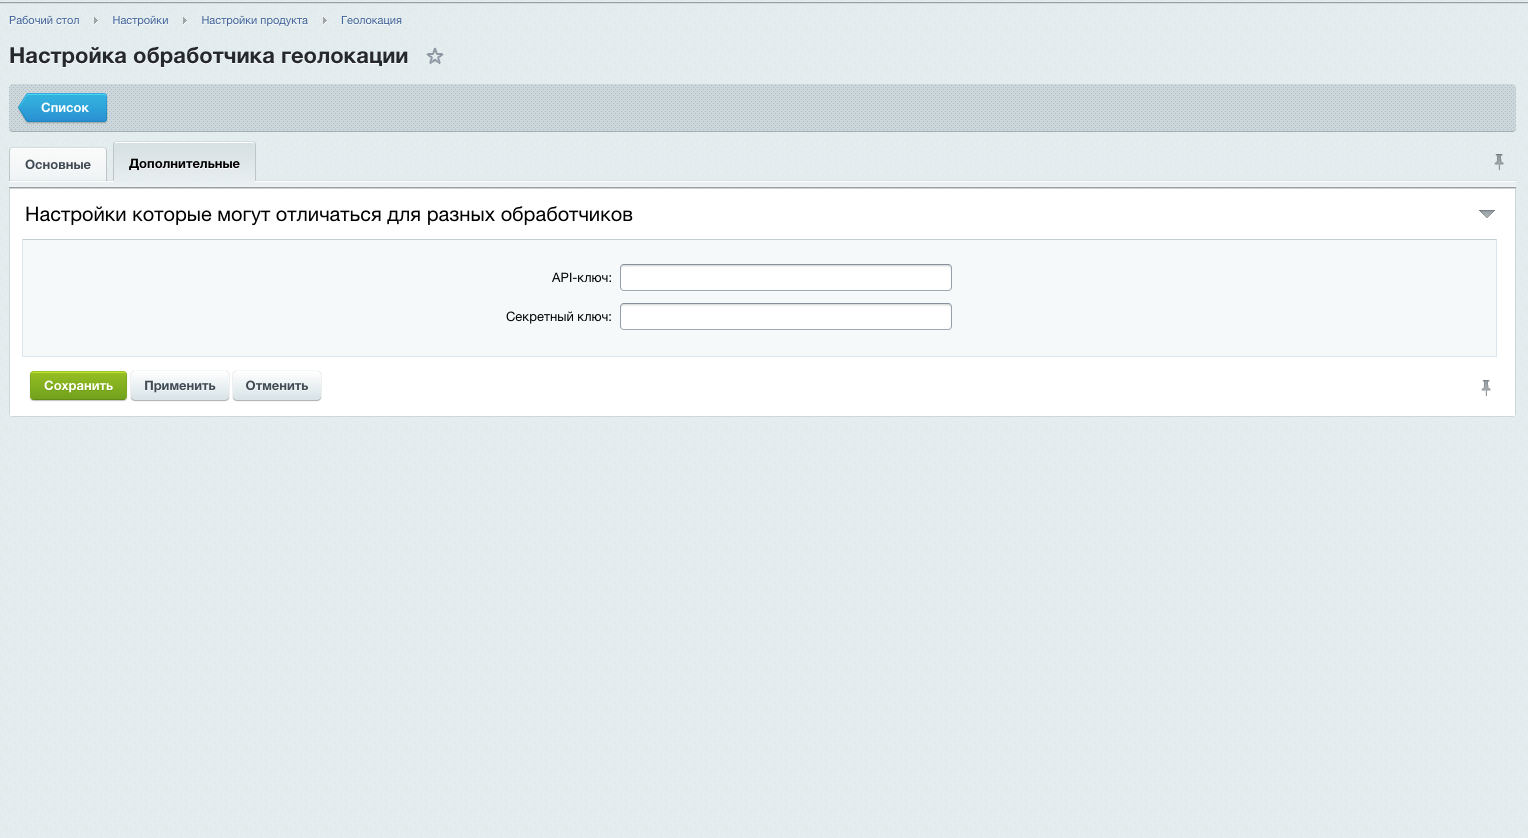Viewport: 1528px width, 838px height.
Task: Cancel changes with the Отменить button
Action: [x=277, y=386]
